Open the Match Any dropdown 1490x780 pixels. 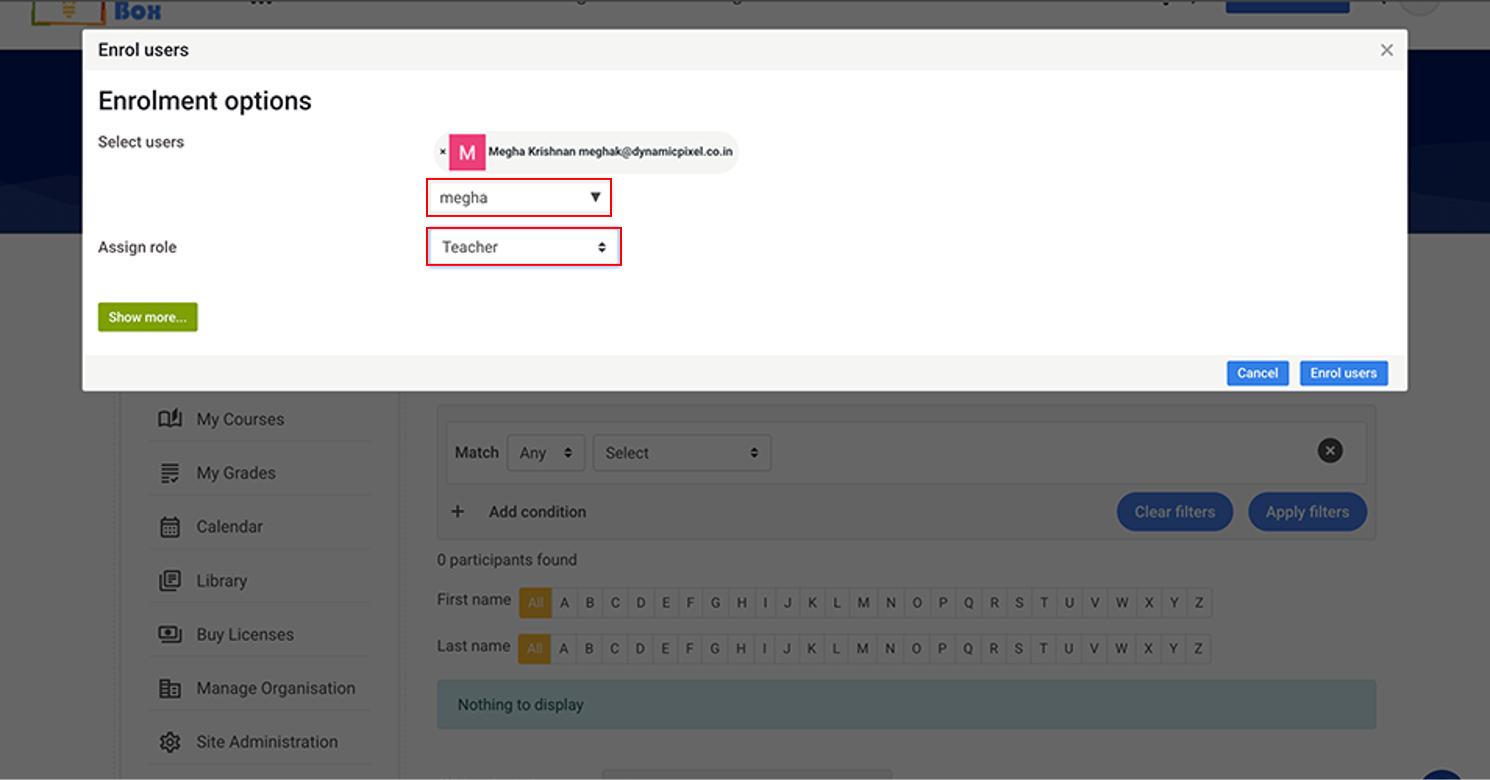(546, 453)
